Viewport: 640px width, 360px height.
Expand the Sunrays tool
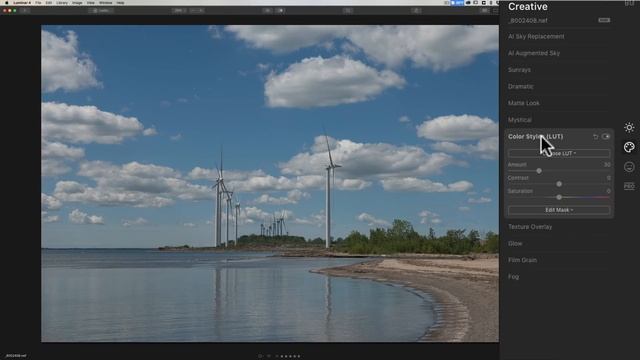(x=519, y=70)
